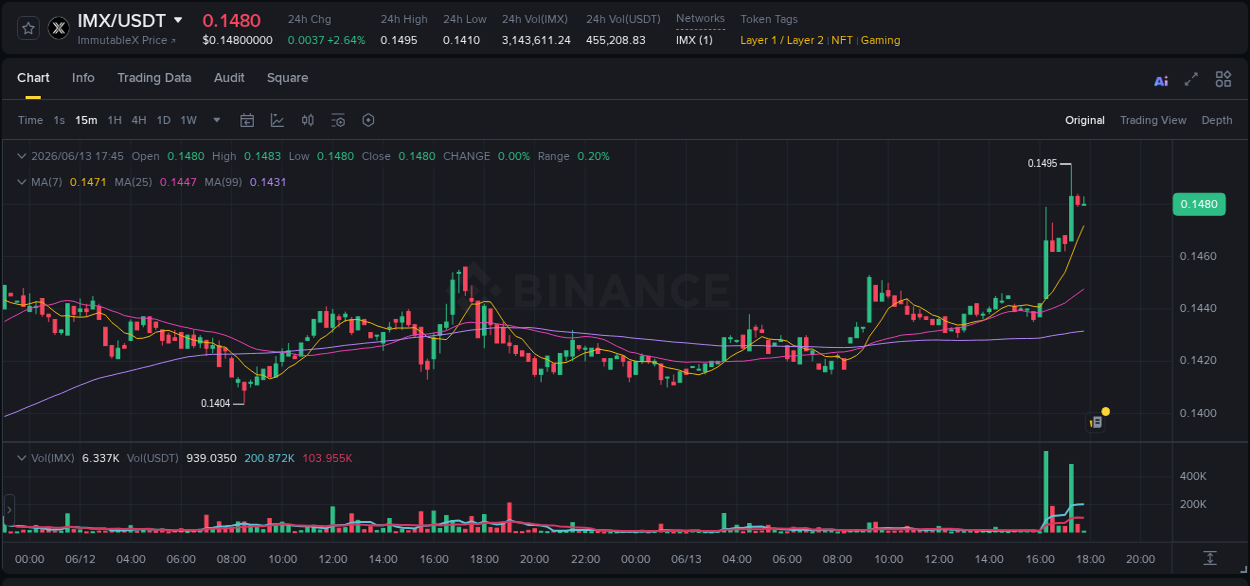The width and height of the screenshot is (1250, 586).
Task: Collapse the OHLC data row chevron
Action: coord(23,156)
